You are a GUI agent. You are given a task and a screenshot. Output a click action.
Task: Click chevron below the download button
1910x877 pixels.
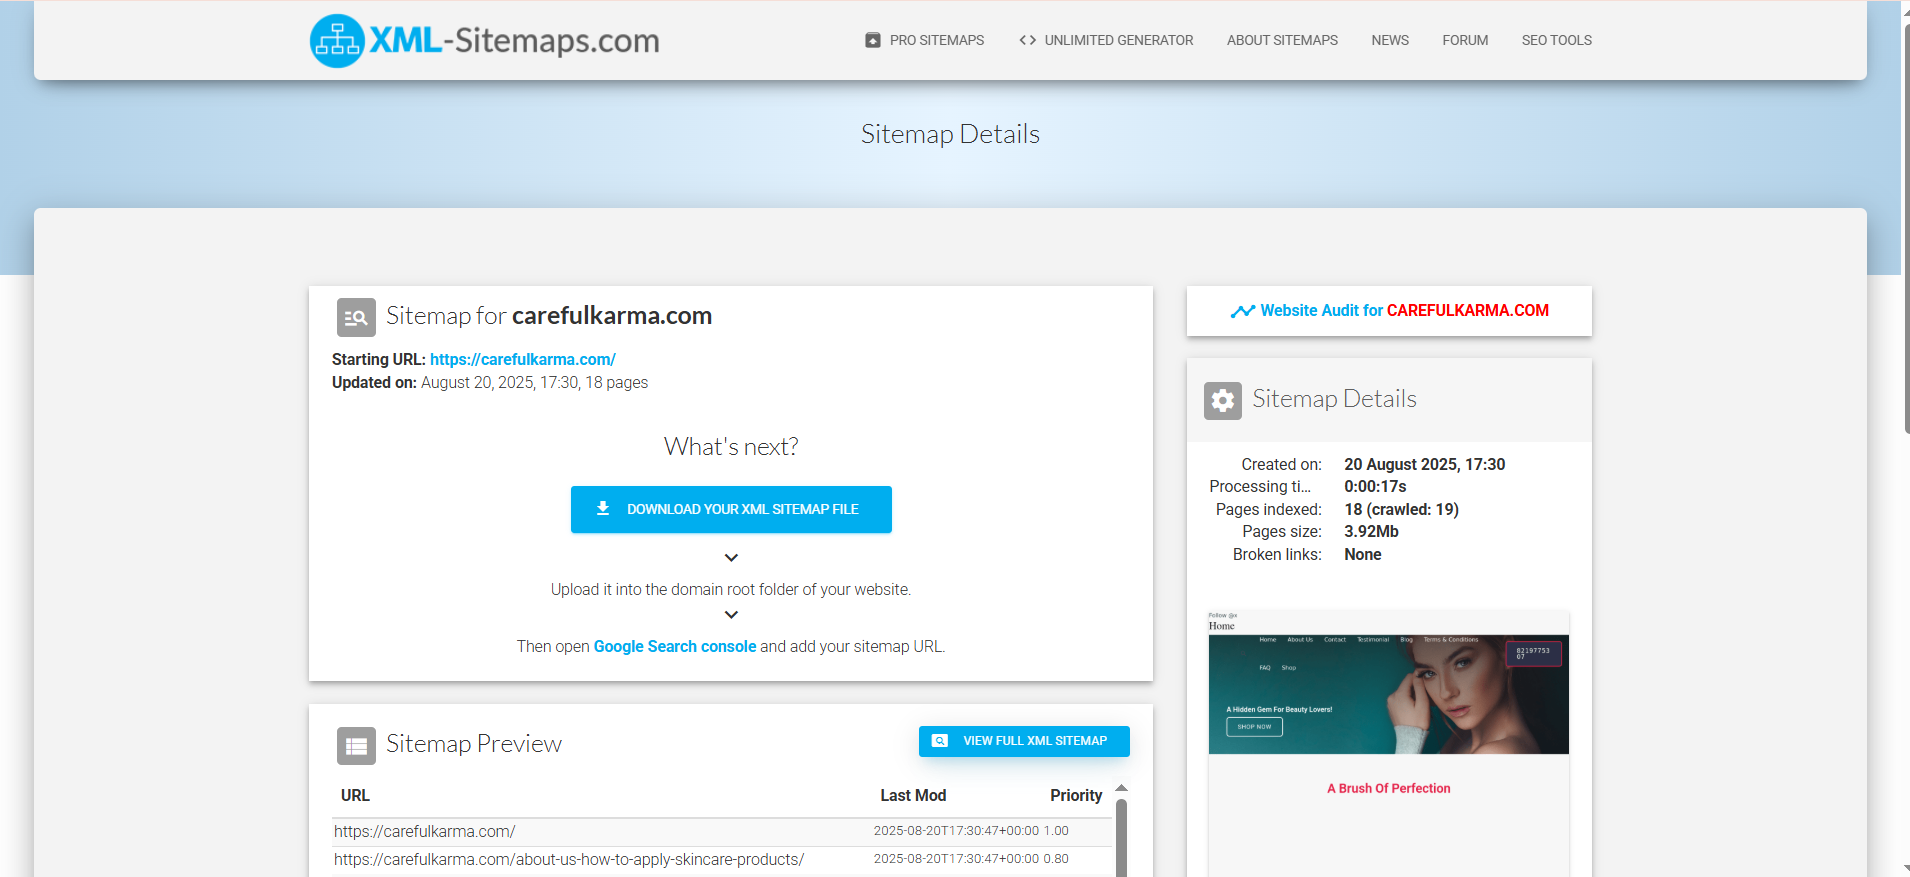click(731, 558)
